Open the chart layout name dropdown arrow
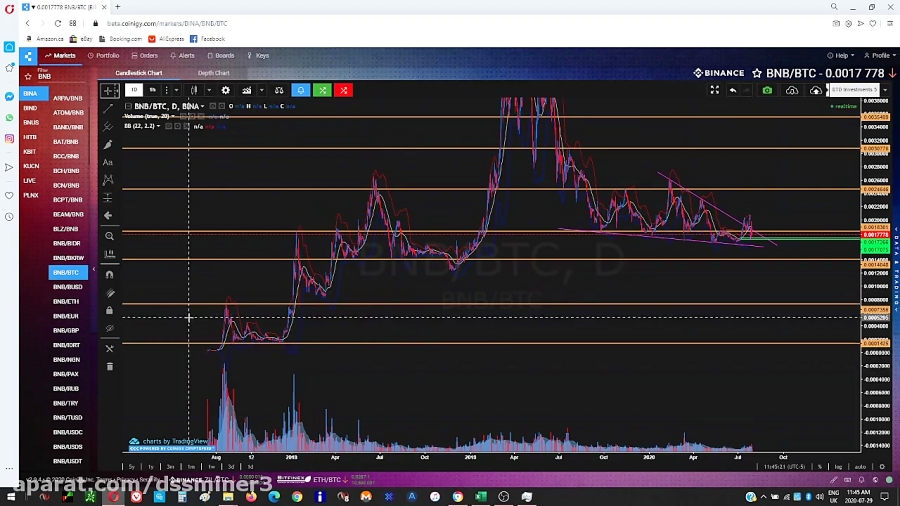The image size is (900, 506). (885, 90)
